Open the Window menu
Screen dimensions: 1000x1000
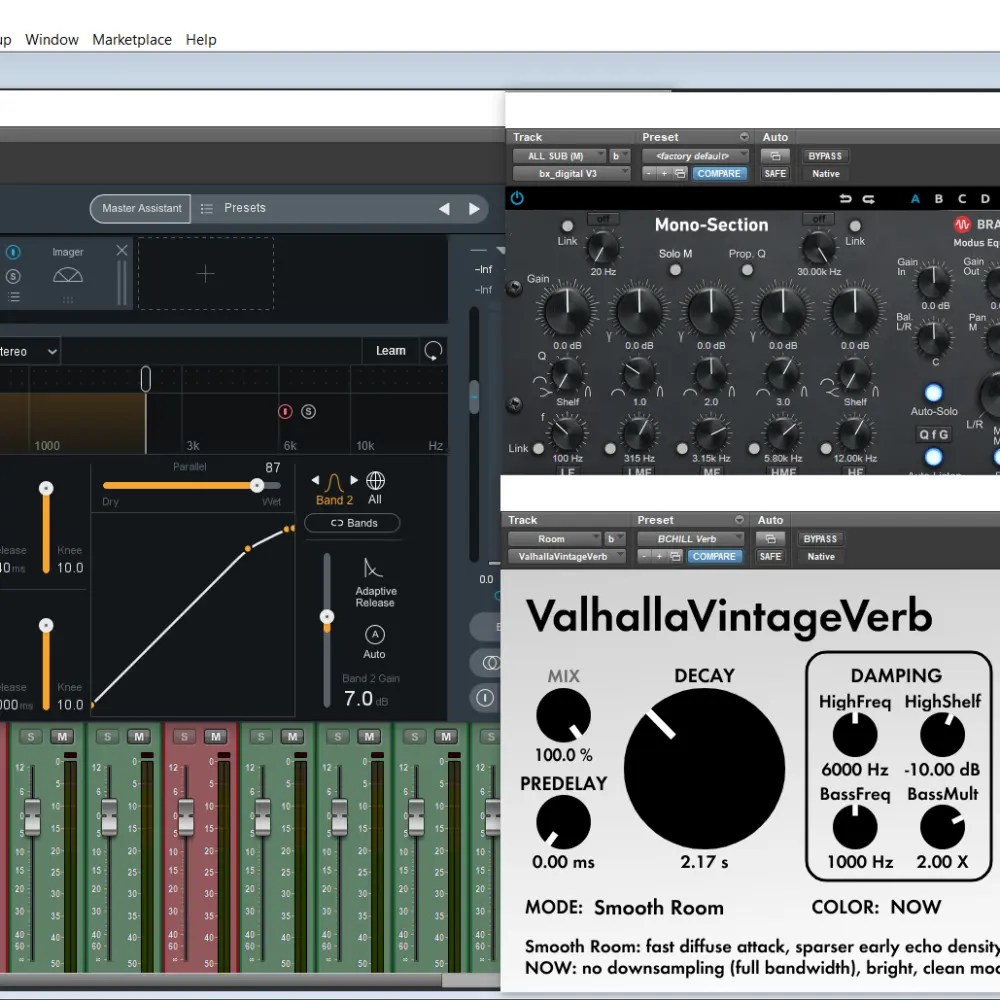pos(52,40)
